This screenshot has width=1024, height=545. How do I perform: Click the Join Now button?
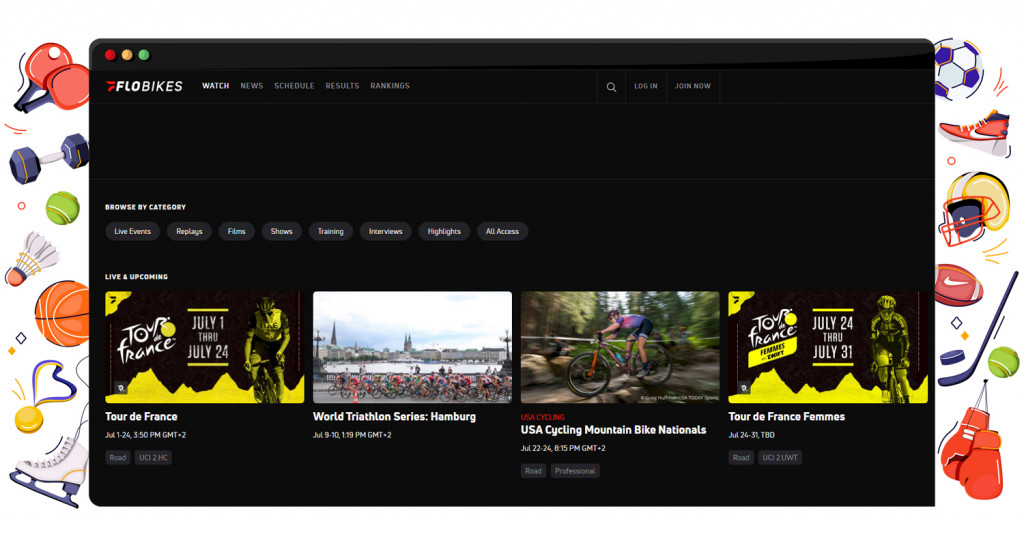pyautogui.click(x=693, y=86)
